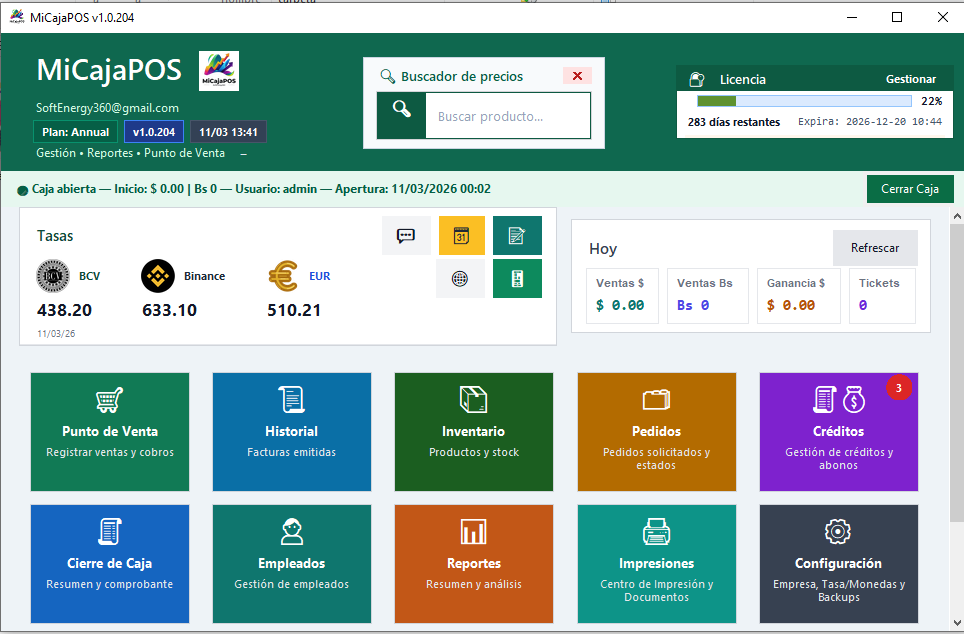Viewport: 964px width, 634px height.
Task: Open Créditos tile with badge 3
Action: [x=838, y=432]
